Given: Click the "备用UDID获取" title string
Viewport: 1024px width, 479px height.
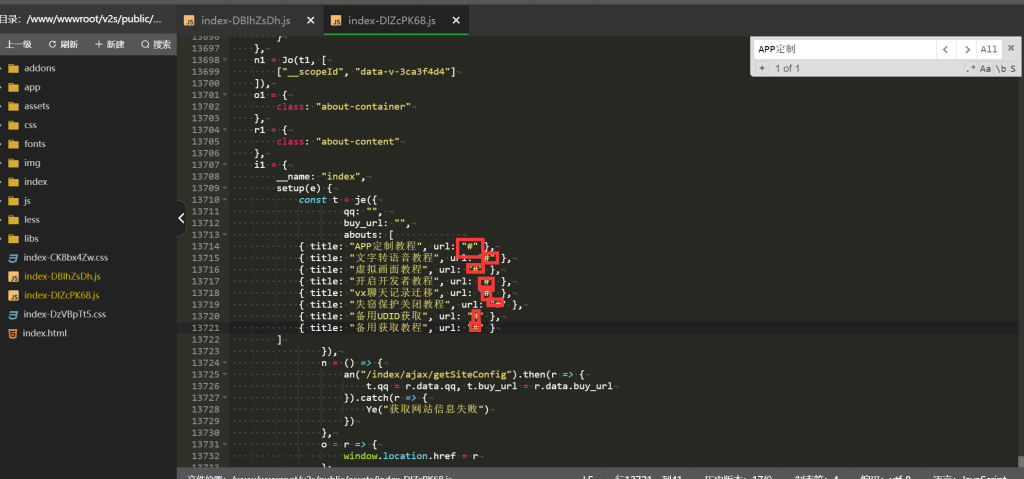Looking at the screenshot, I should point(388,317).
